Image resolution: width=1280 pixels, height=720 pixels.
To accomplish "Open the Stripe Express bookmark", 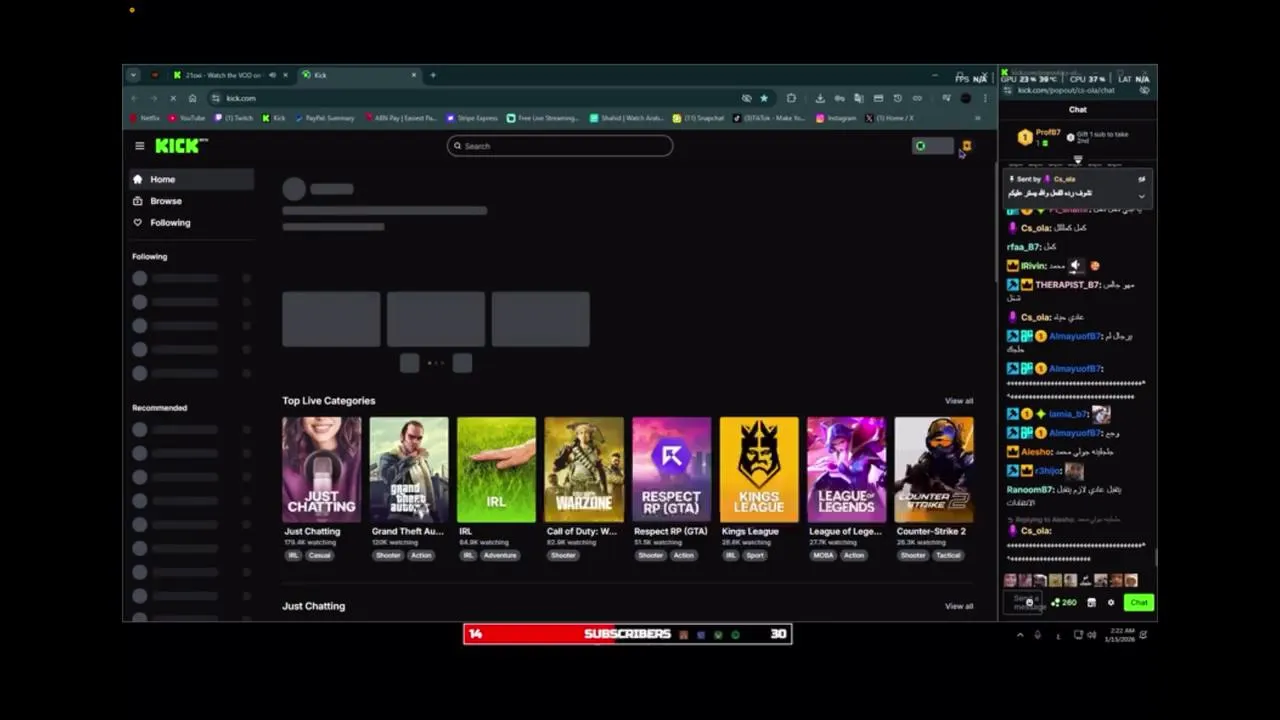I will 473,118.
